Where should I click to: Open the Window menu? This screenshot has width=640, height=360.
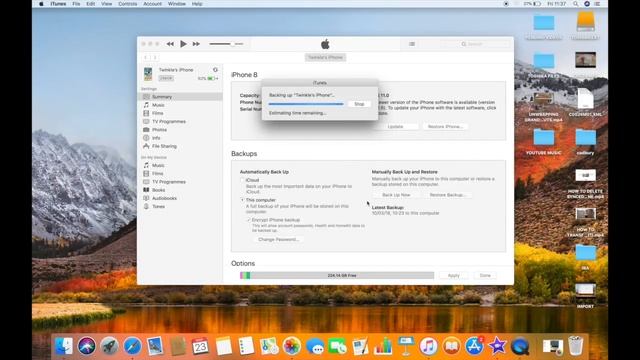(177, 4)
